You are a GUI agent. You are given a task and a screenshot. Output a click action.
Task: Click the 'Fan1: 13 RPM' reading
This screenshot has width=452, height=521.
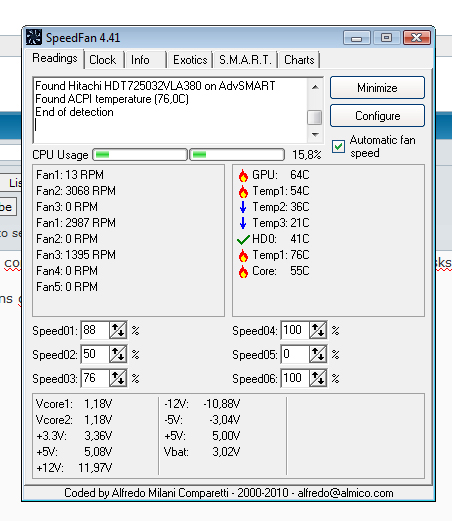pos(70,175)
